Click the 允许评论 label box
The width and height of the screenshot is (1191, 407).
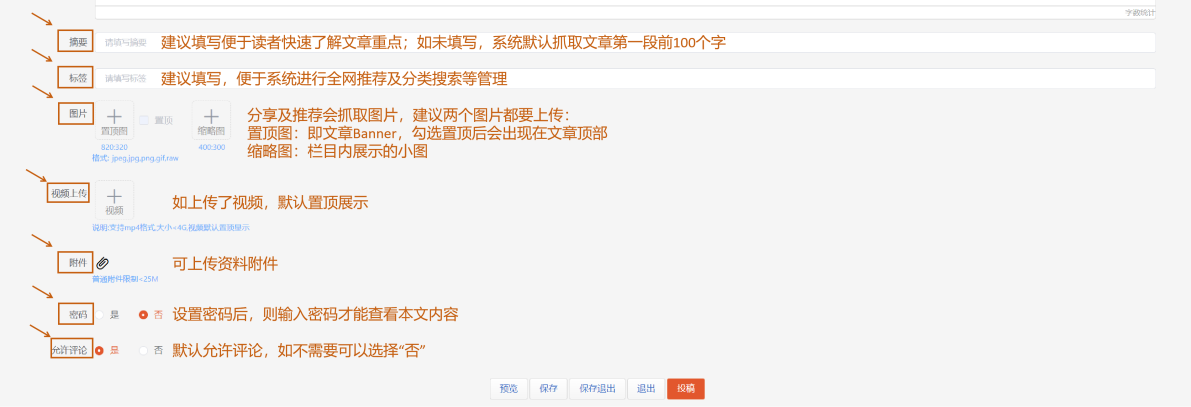click(72, 350)
